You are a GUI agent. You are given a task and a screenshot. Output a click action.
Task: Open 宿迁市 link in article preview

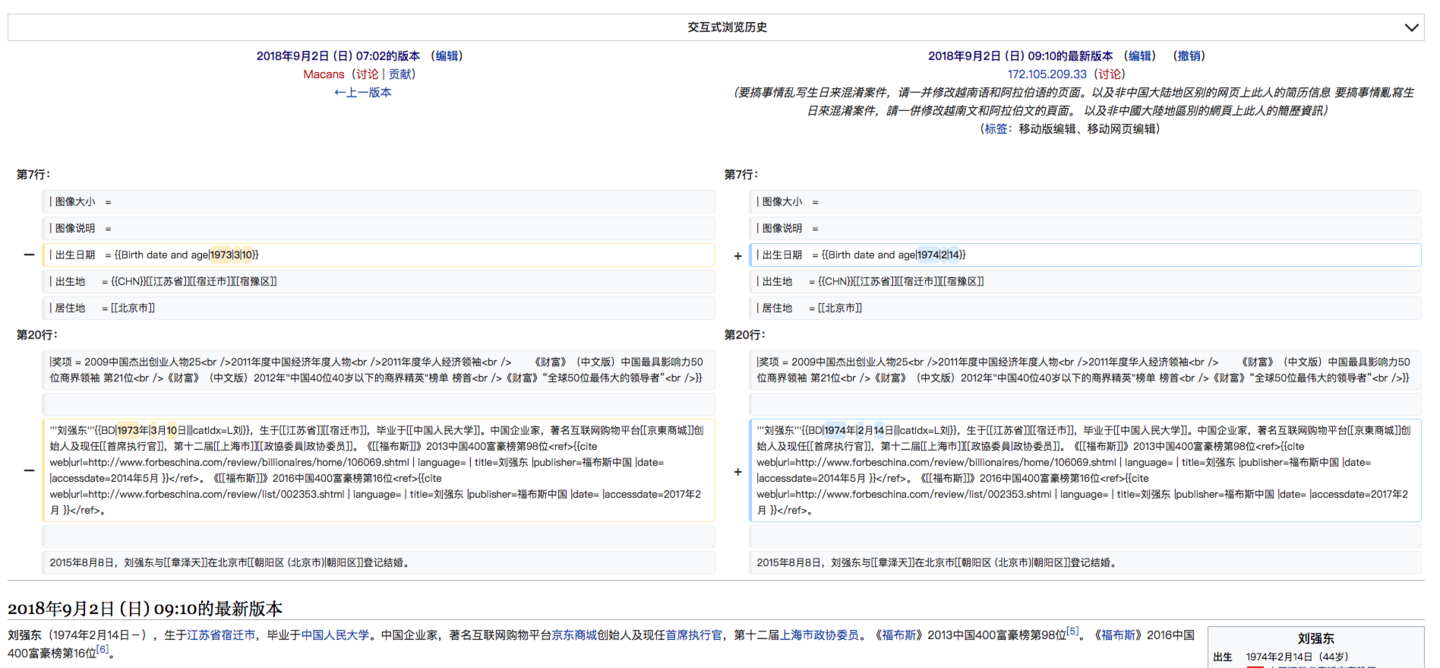click(239, 634)
